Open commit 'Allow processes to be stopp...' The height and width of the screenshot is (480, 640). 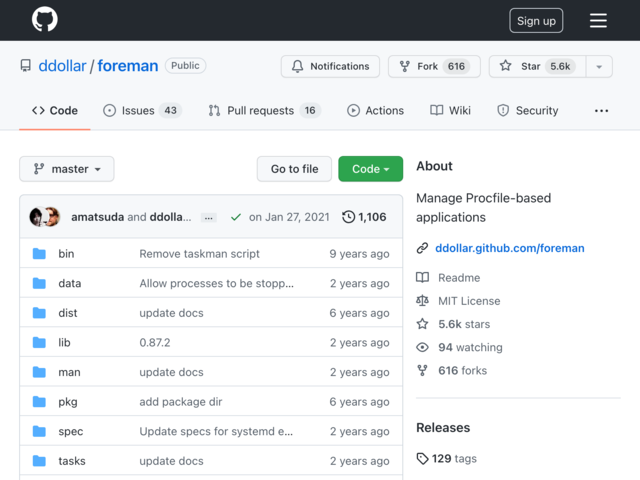[216, 283]
